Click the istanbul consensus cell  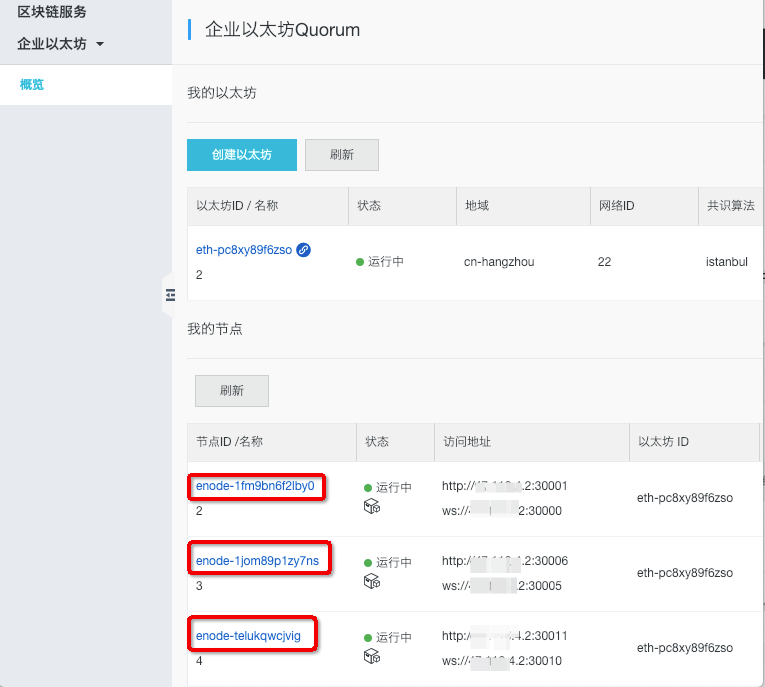pos(726,262)
